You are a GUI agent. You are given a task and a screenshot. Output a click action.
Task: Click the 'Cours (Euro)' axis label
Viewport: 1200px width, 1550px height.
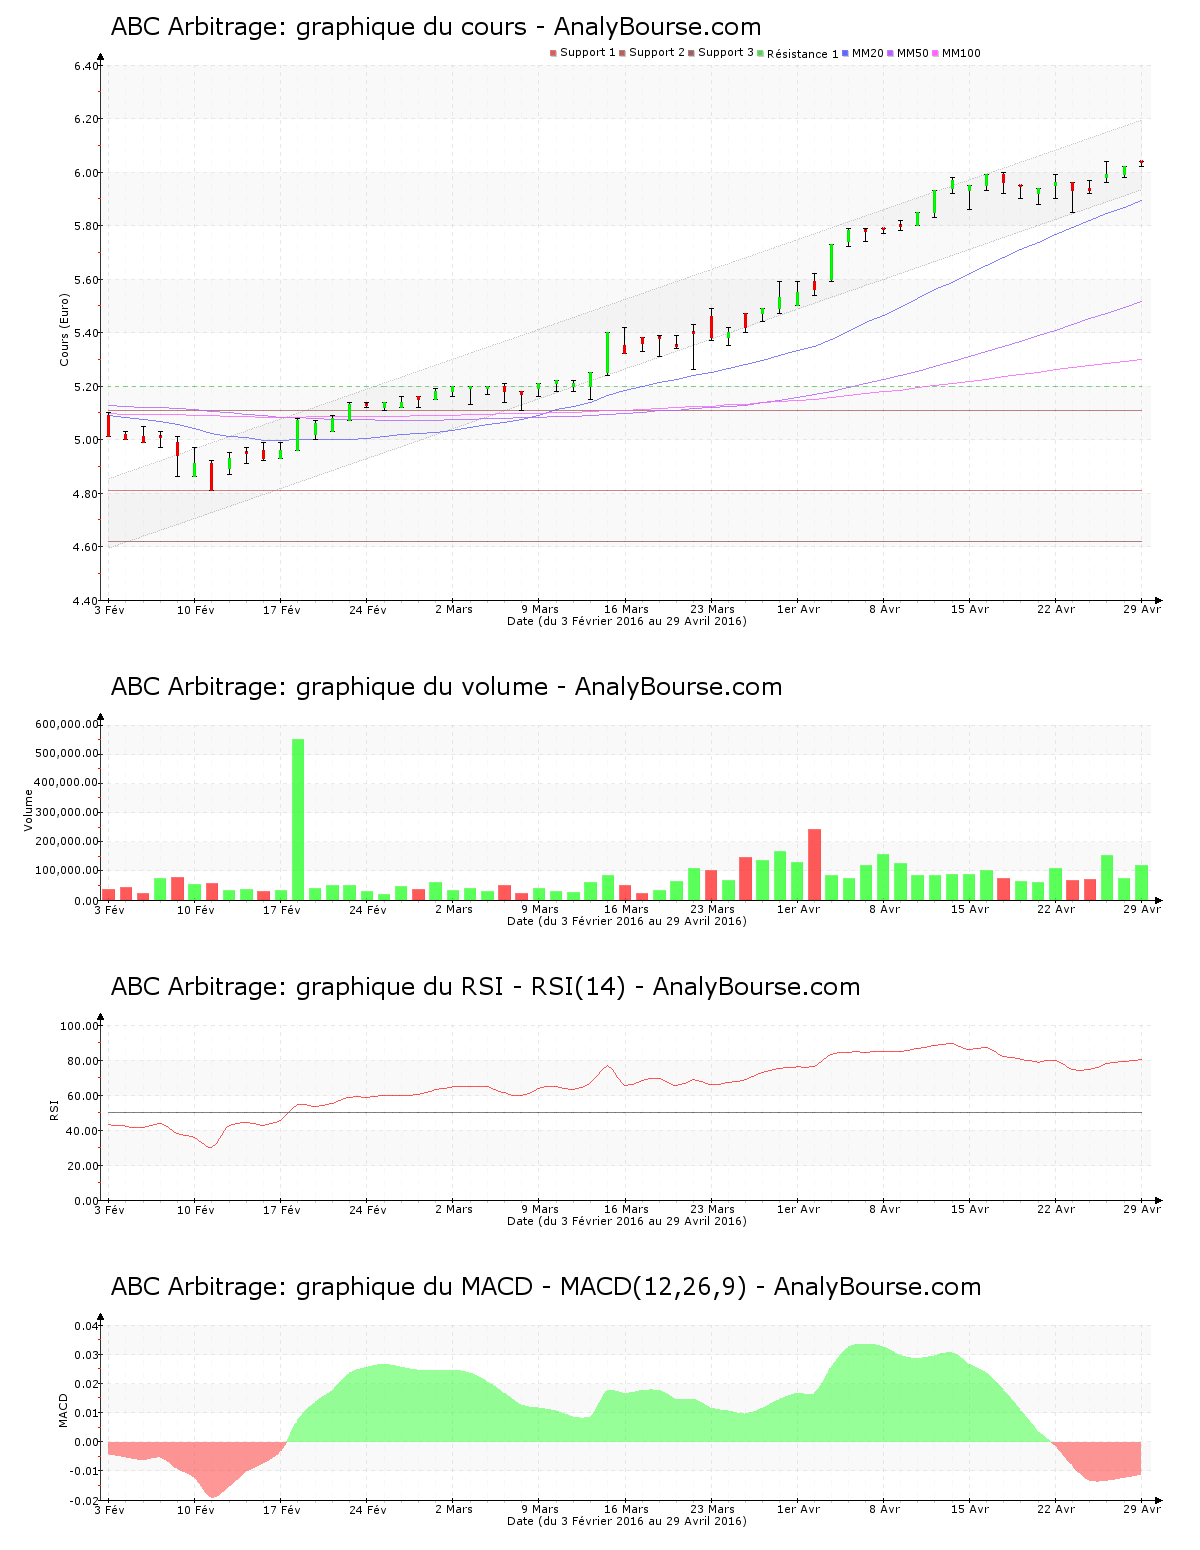[x=64, y=329]
